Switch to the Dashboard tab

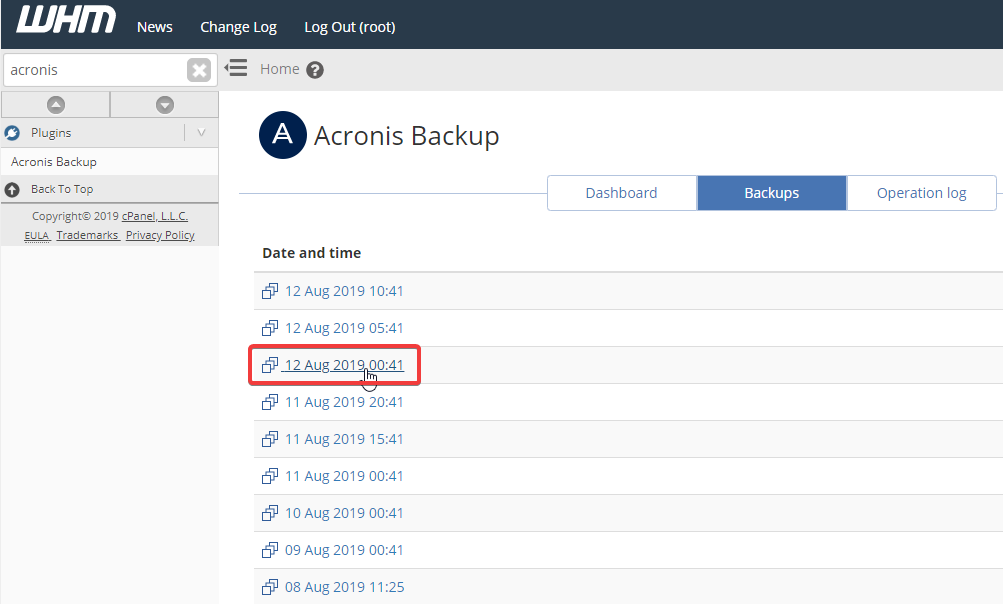622,193
